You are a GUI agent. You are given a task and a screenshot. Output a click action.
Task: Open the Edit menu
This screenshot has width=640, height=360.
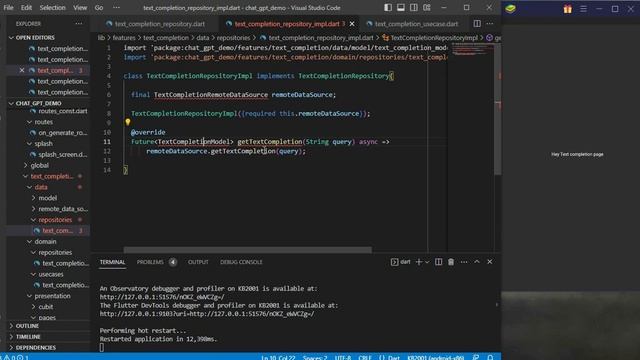click(x=26, y=8)
